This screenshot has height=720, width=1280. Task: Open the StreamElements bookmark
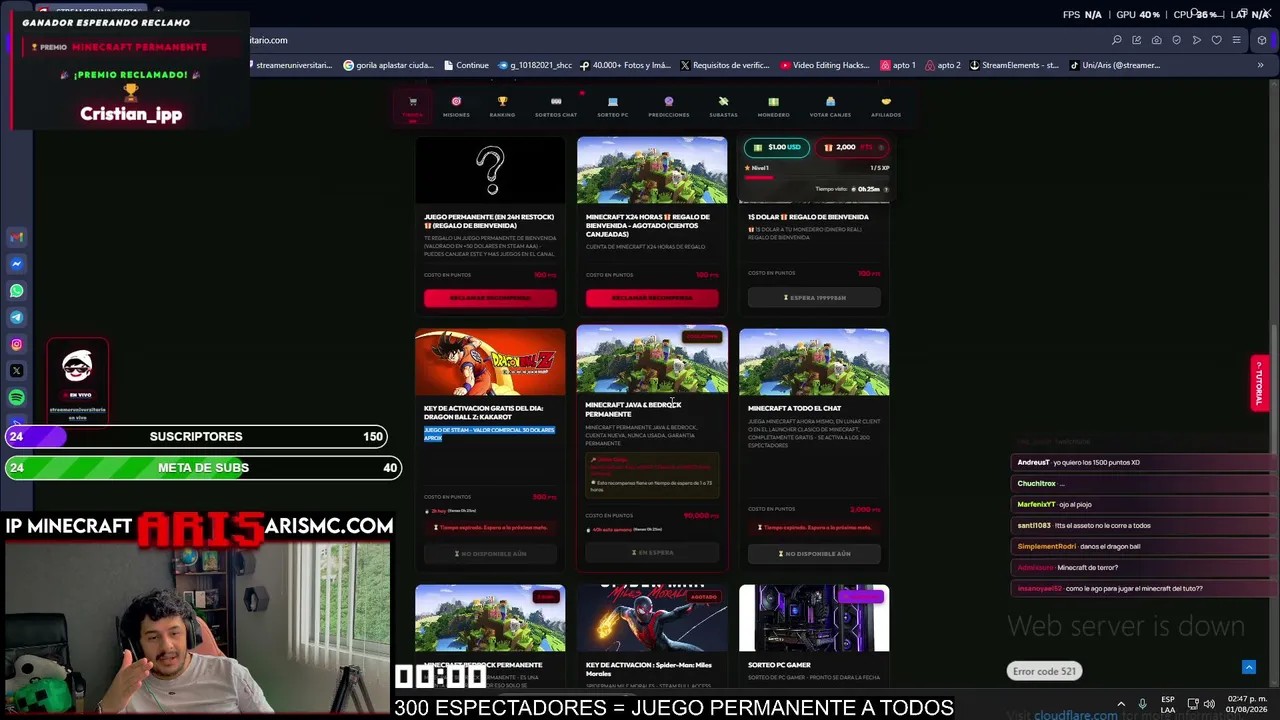(1013, 65)
